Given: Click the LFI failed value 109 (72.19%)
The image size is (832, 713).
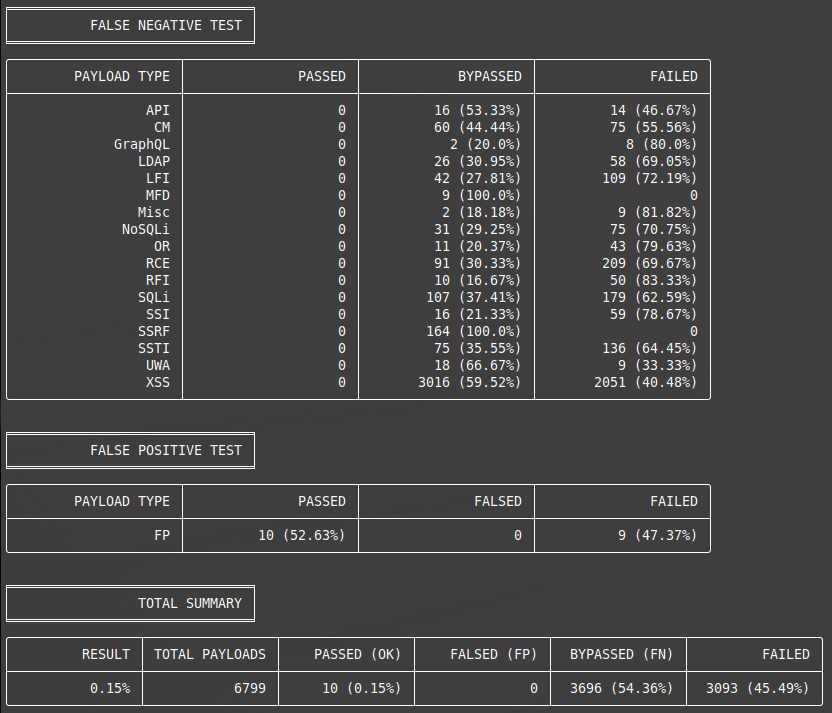Looking at the screenshot, I should click(x=653, y=178).
